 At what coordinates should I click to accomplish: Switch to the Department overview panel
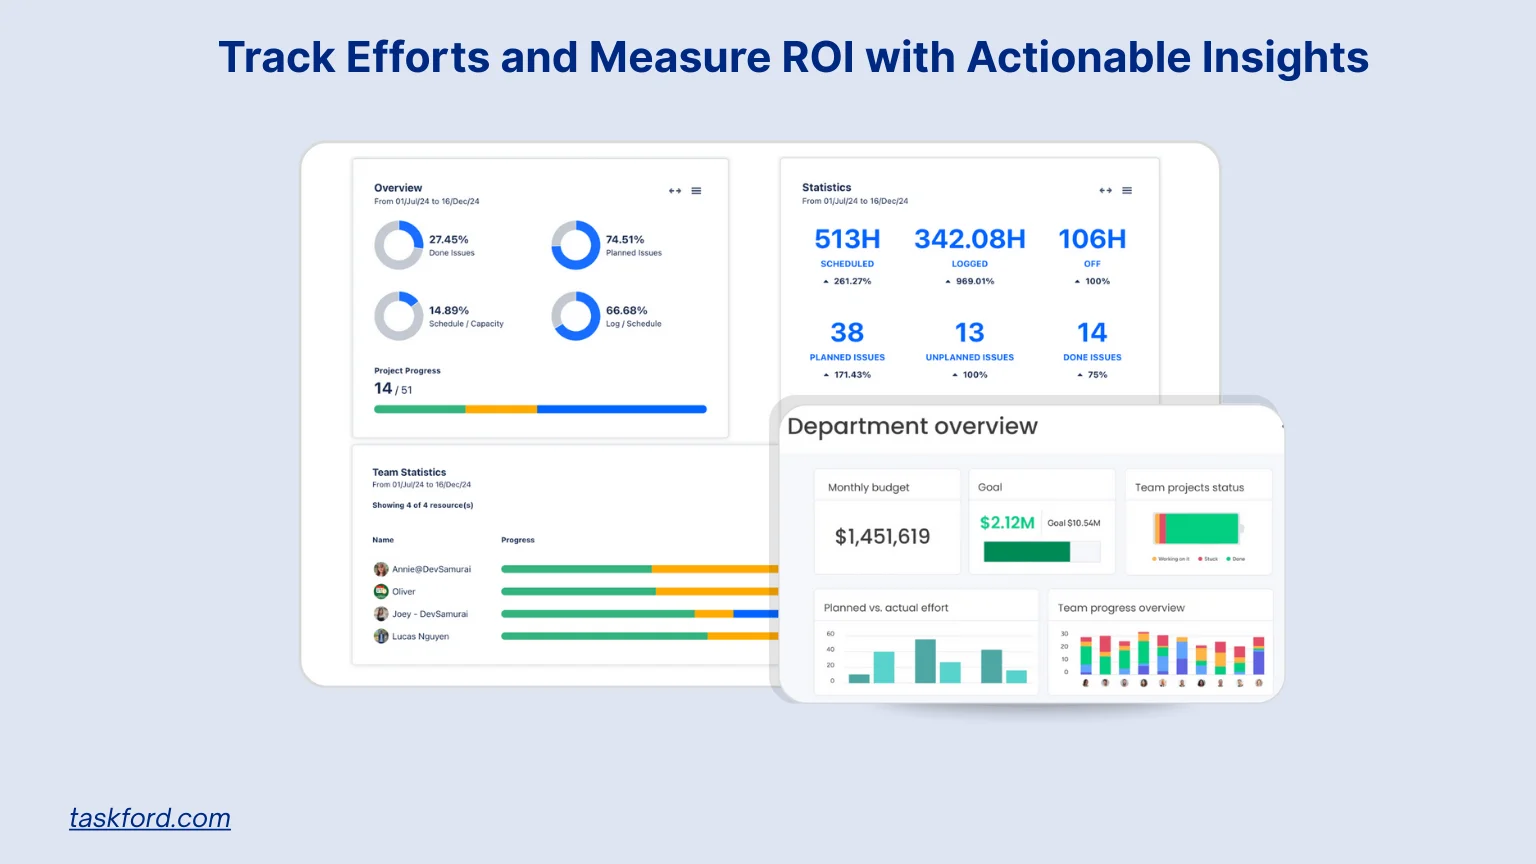912,426
